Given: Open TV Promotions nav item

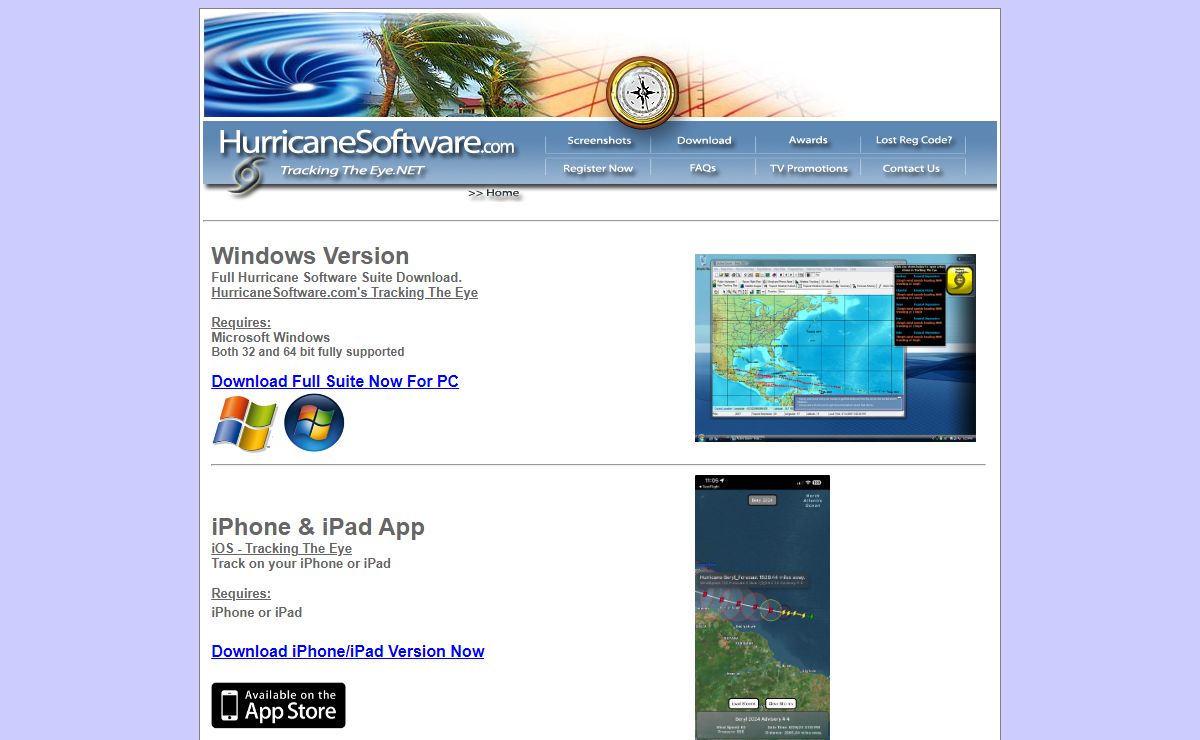Looking at the screenshot, I should tap(809, 169).
